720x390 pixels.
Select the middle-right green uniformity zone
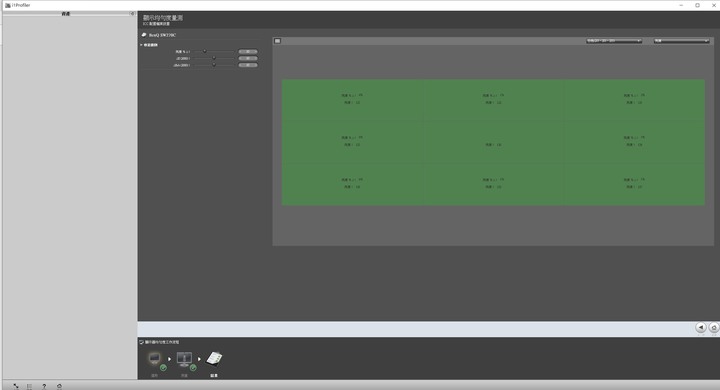[634, 142]
